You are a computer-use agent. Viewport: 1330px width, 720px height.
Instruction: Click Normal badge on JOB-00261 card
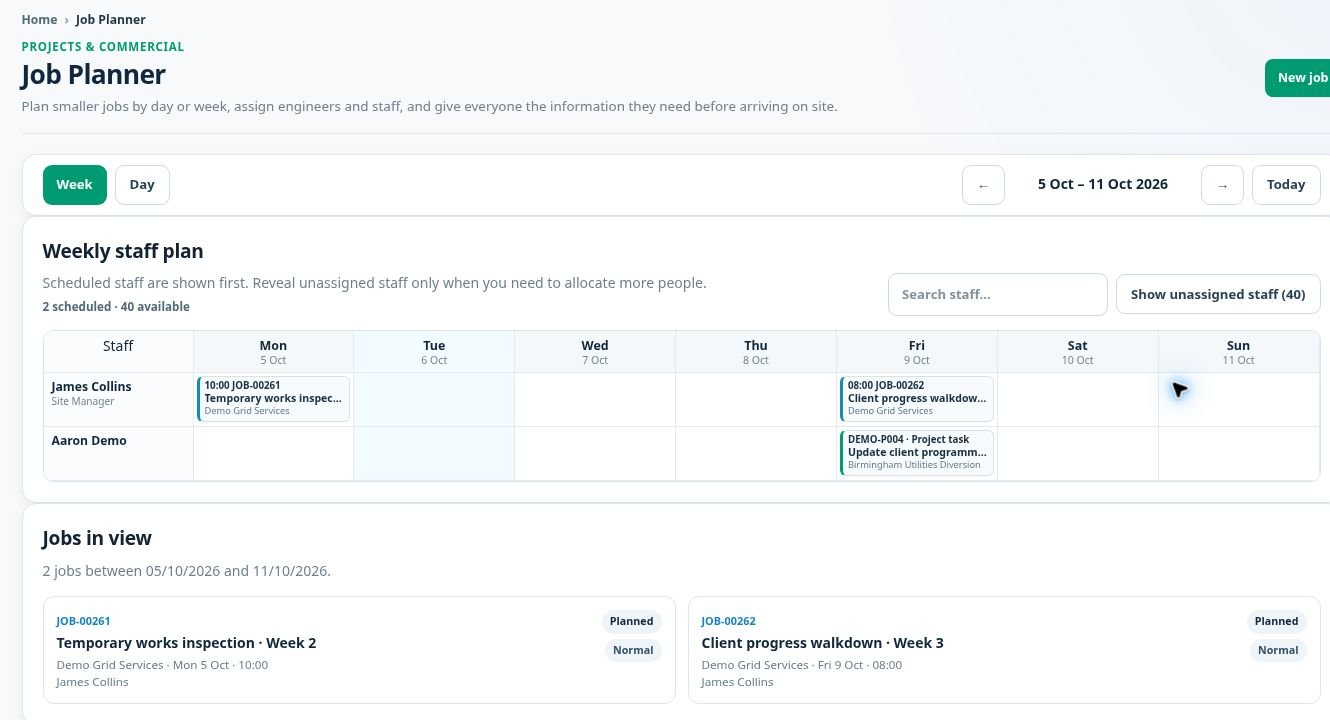(633, 650)
